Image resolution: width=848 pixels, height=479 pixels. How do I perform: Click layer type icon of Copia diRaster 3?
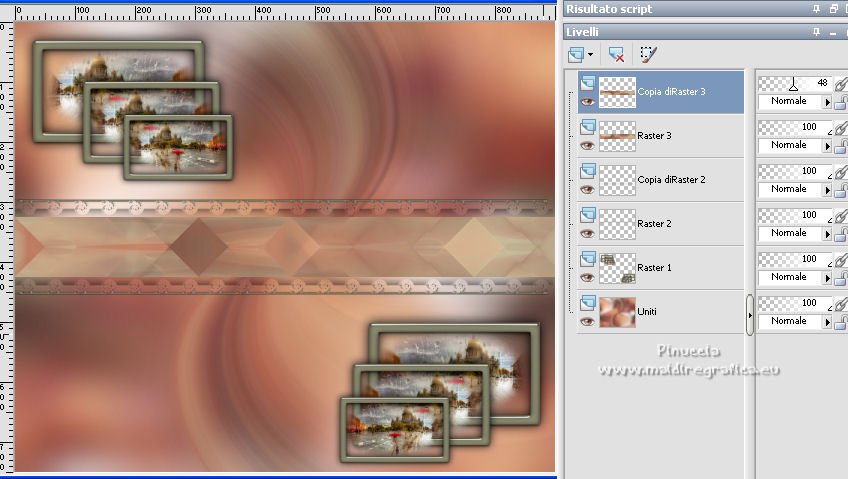[588, 83]
